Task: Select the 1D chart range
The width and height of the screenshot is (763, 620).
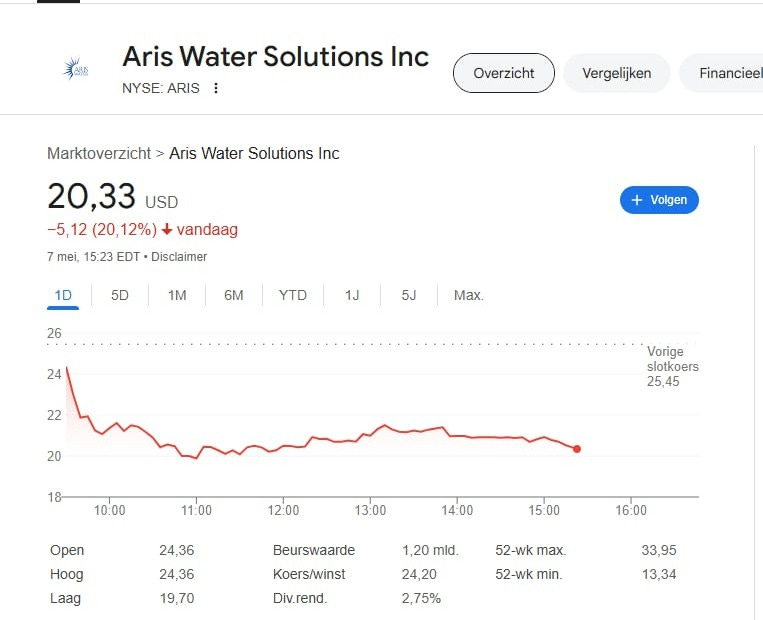Action: pyautogui.click(x=63, y=295)
